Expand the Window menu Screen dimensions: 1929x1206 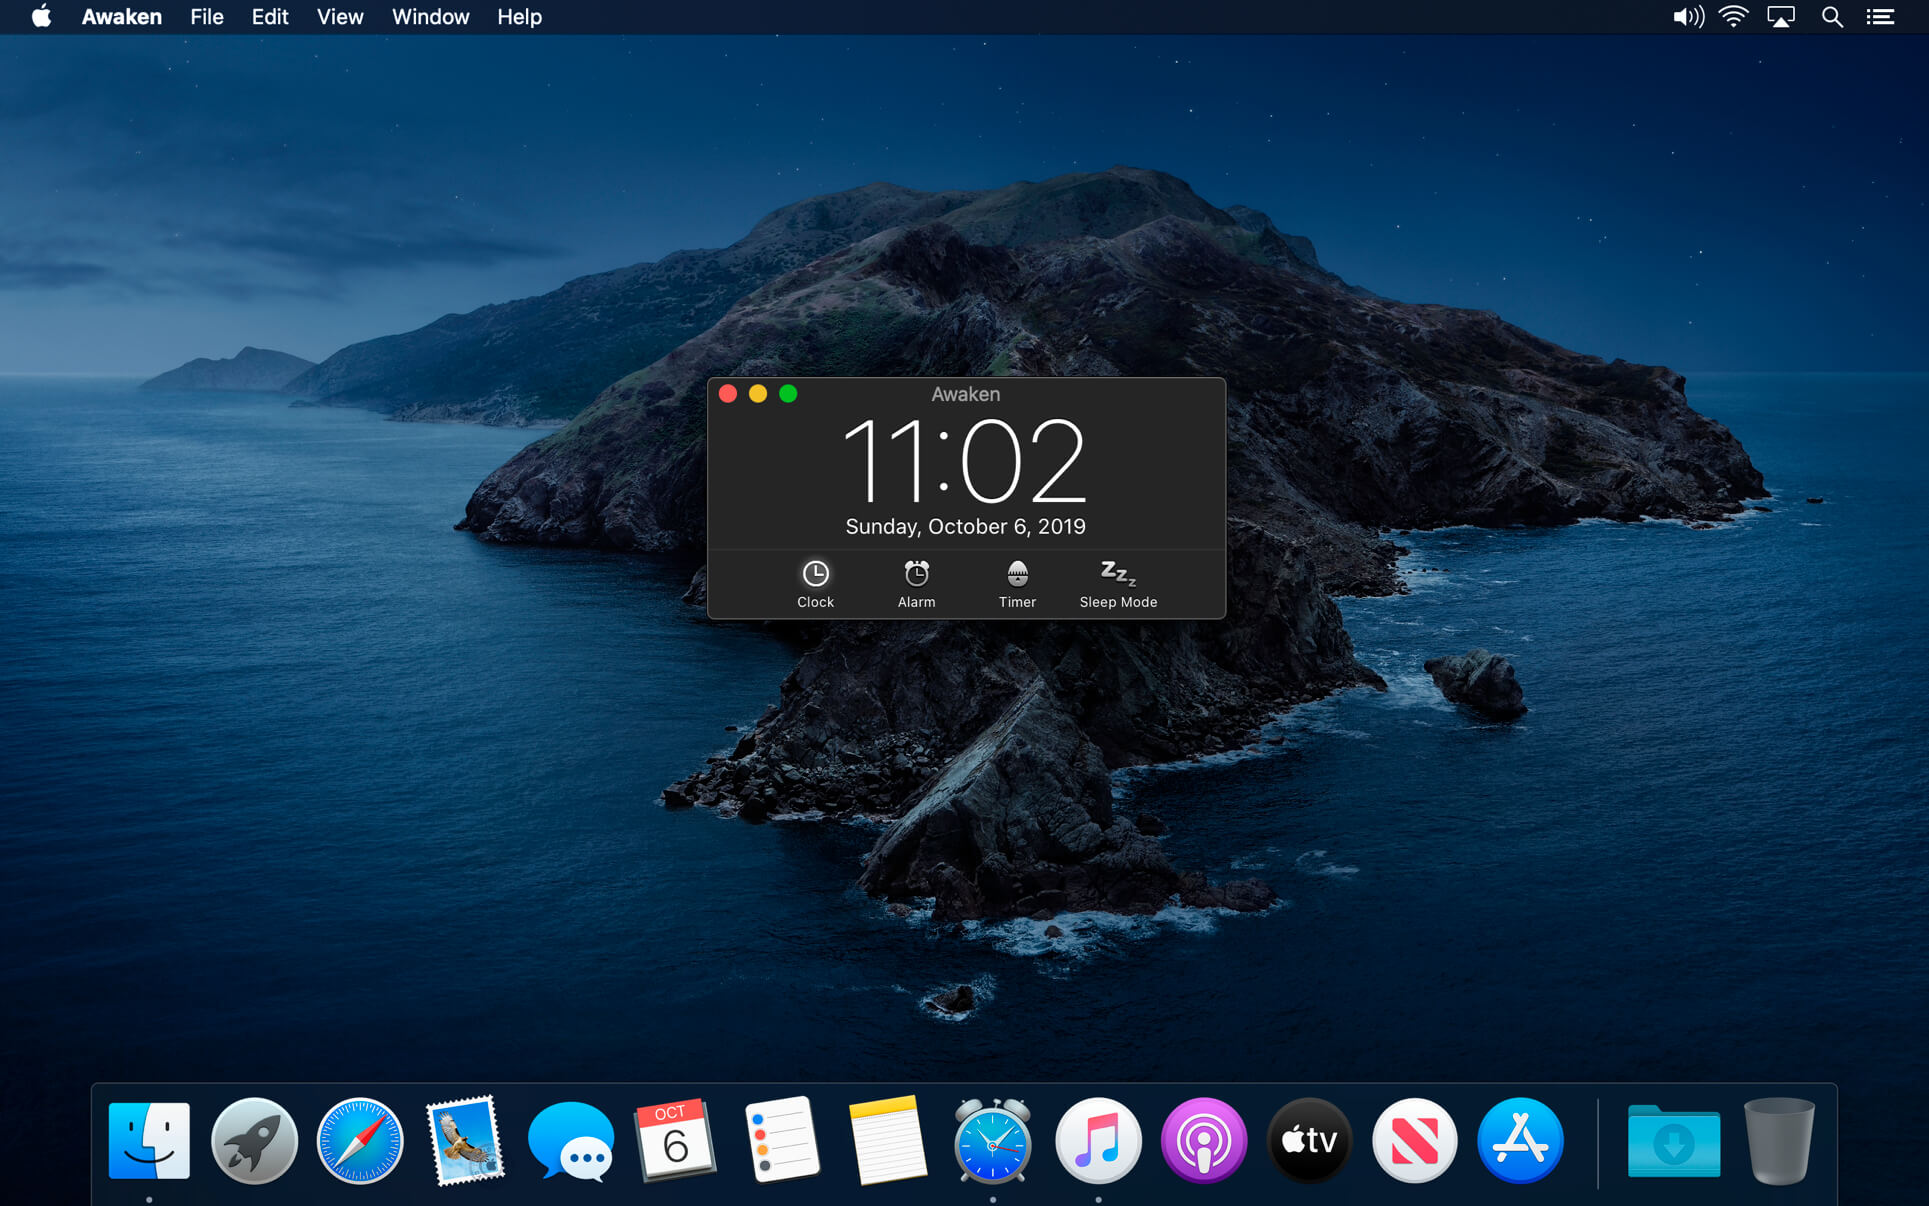pos(430,17)
